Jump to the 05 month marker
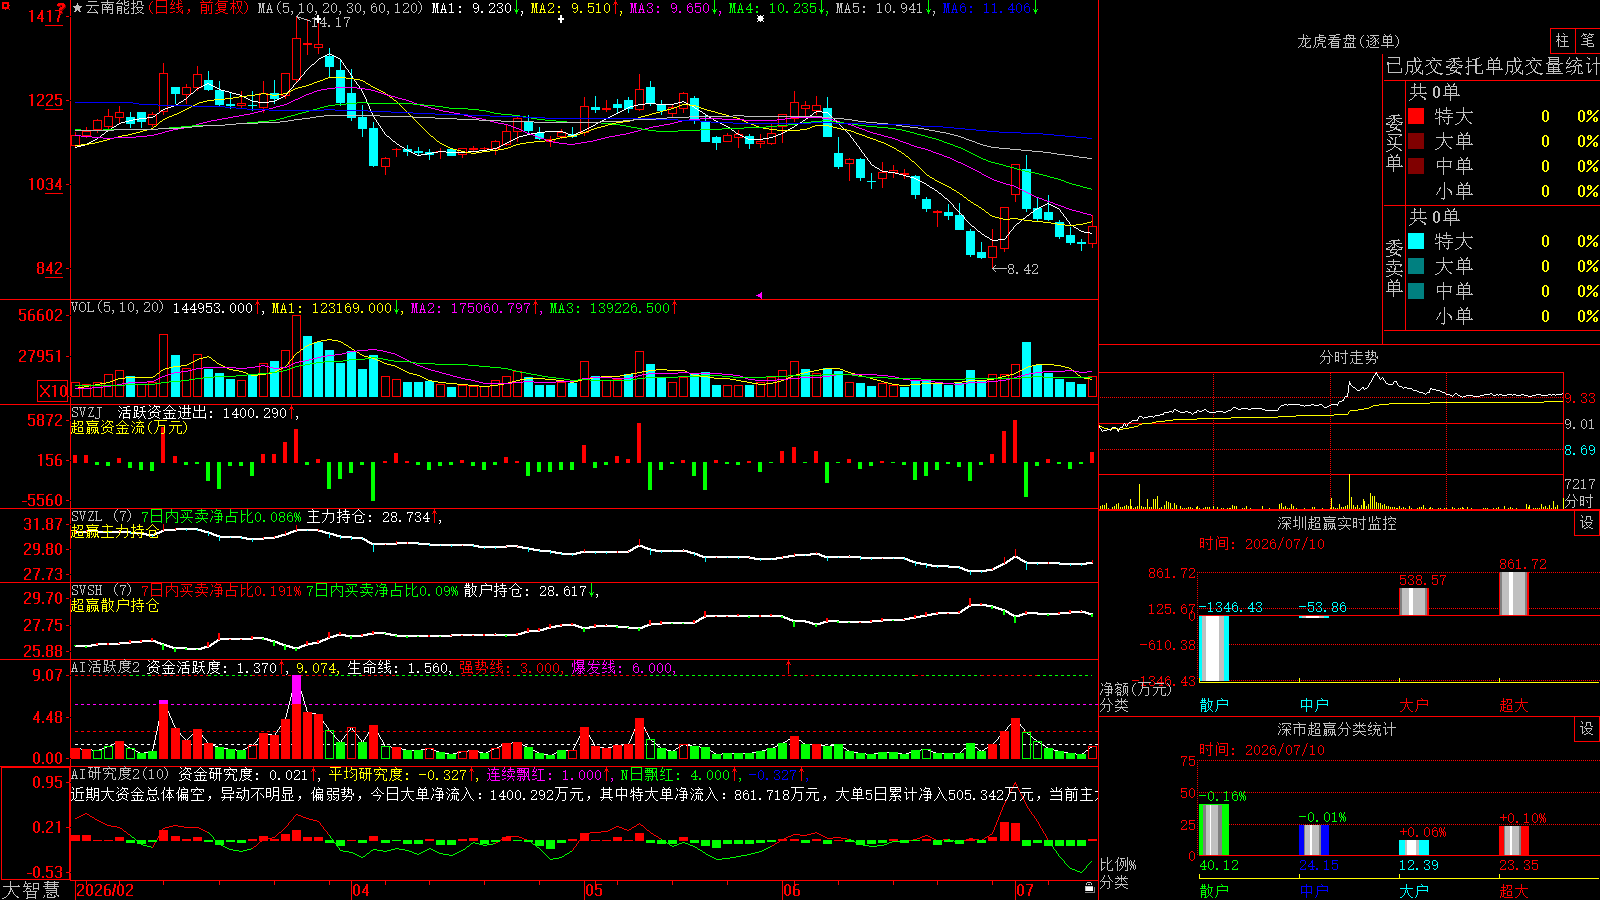This screenshot has width=1600, height=900. pyautogui.click(x=594, y=890)
